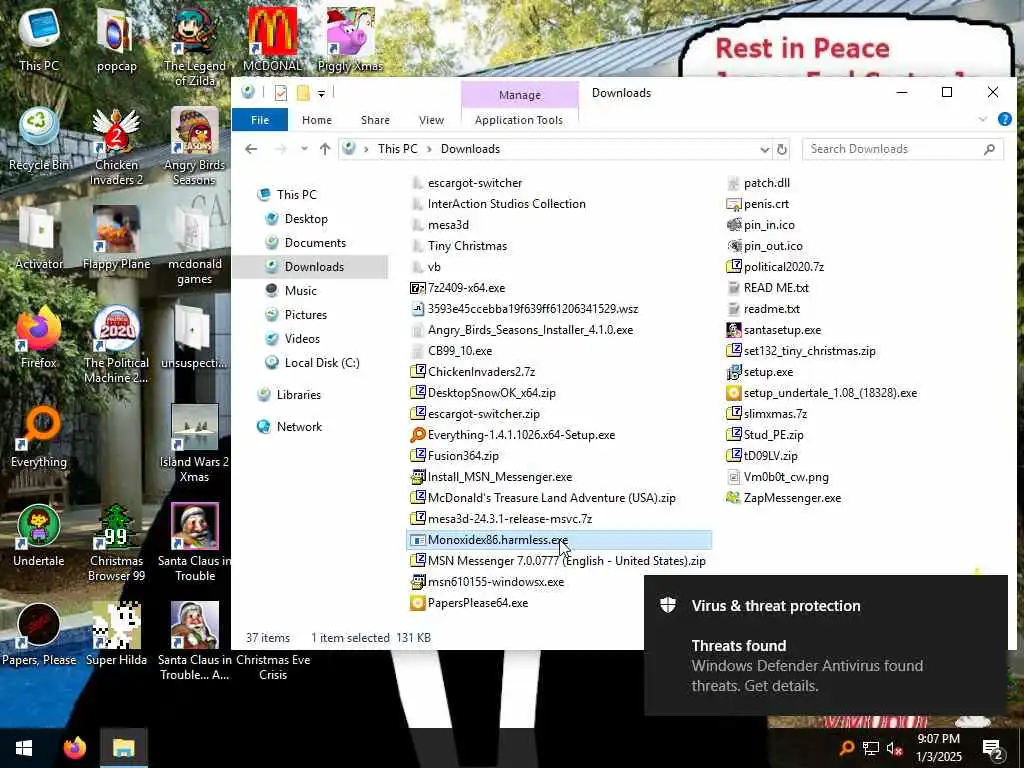Launch Firefox from the desktop
1024x768 pixels.
pos(39,337)
